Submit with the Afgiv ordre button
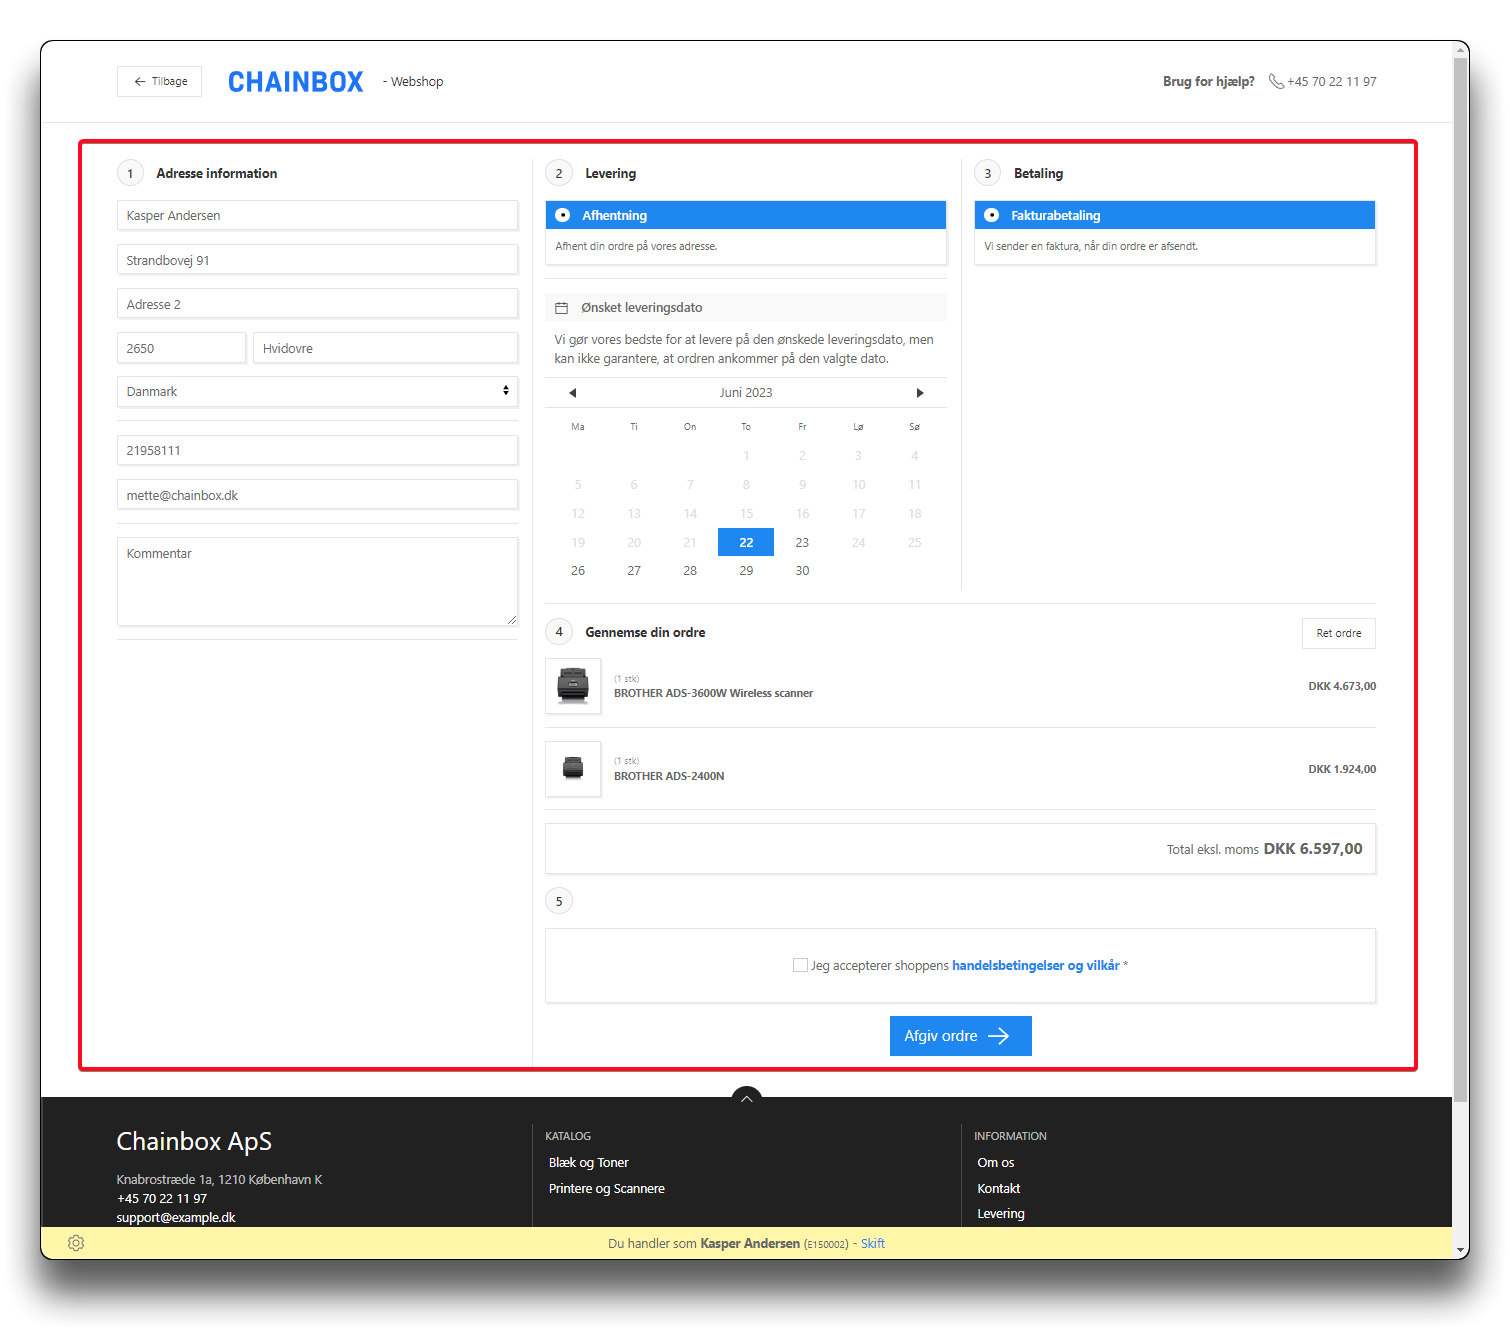This screenshot has width=1510, height=1332. 961,1036
